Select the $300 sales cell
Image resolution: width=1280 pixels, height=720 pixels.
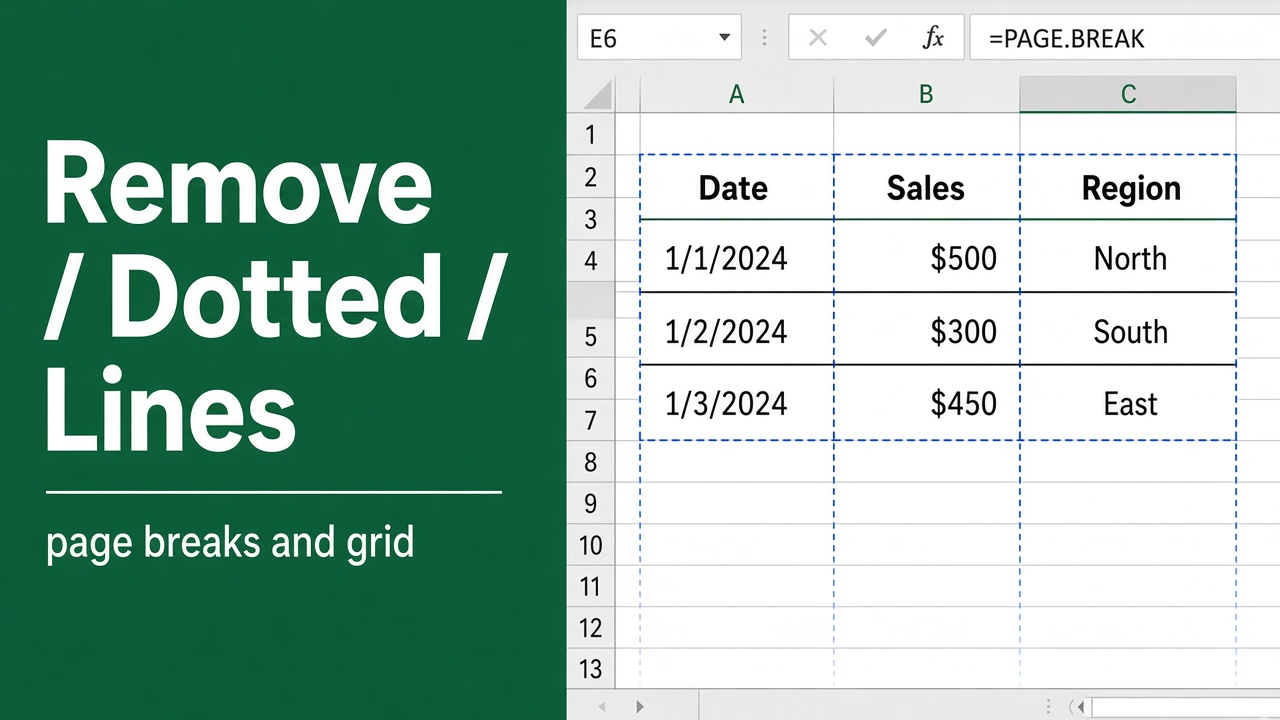[927, 330]
